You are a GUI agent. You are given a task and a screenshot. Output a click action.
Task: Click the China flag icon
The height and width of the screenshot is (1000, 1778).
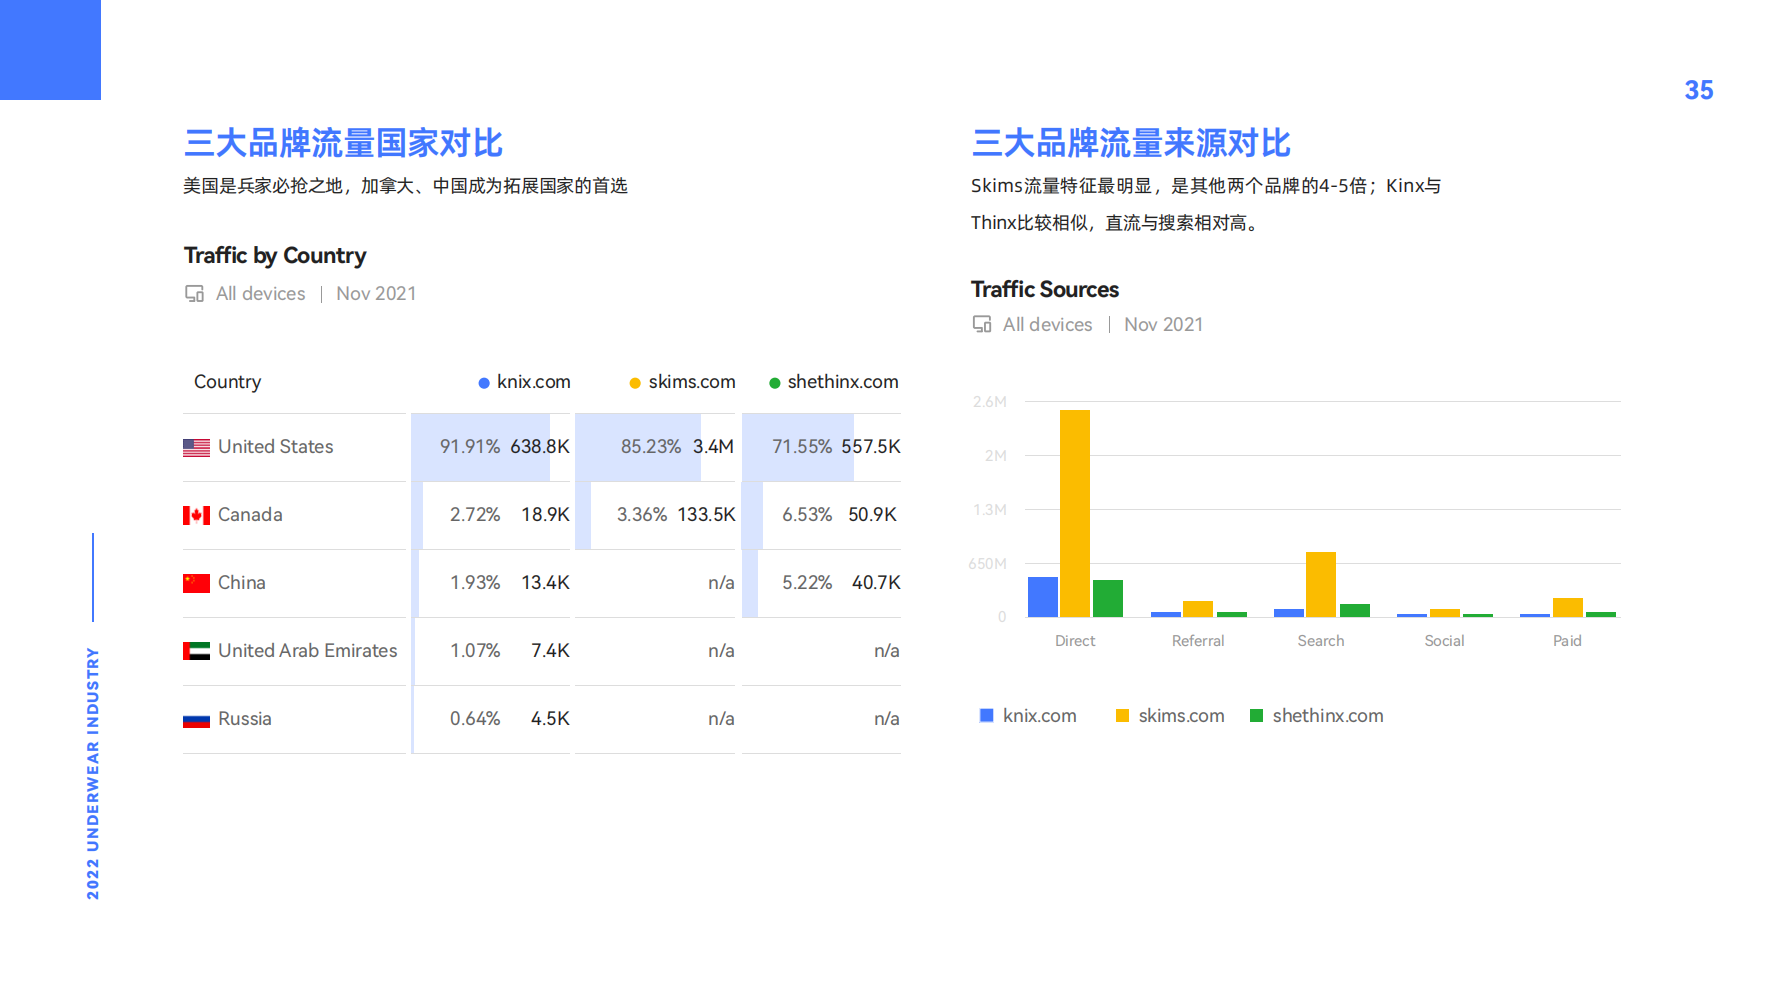coord(196,583)
